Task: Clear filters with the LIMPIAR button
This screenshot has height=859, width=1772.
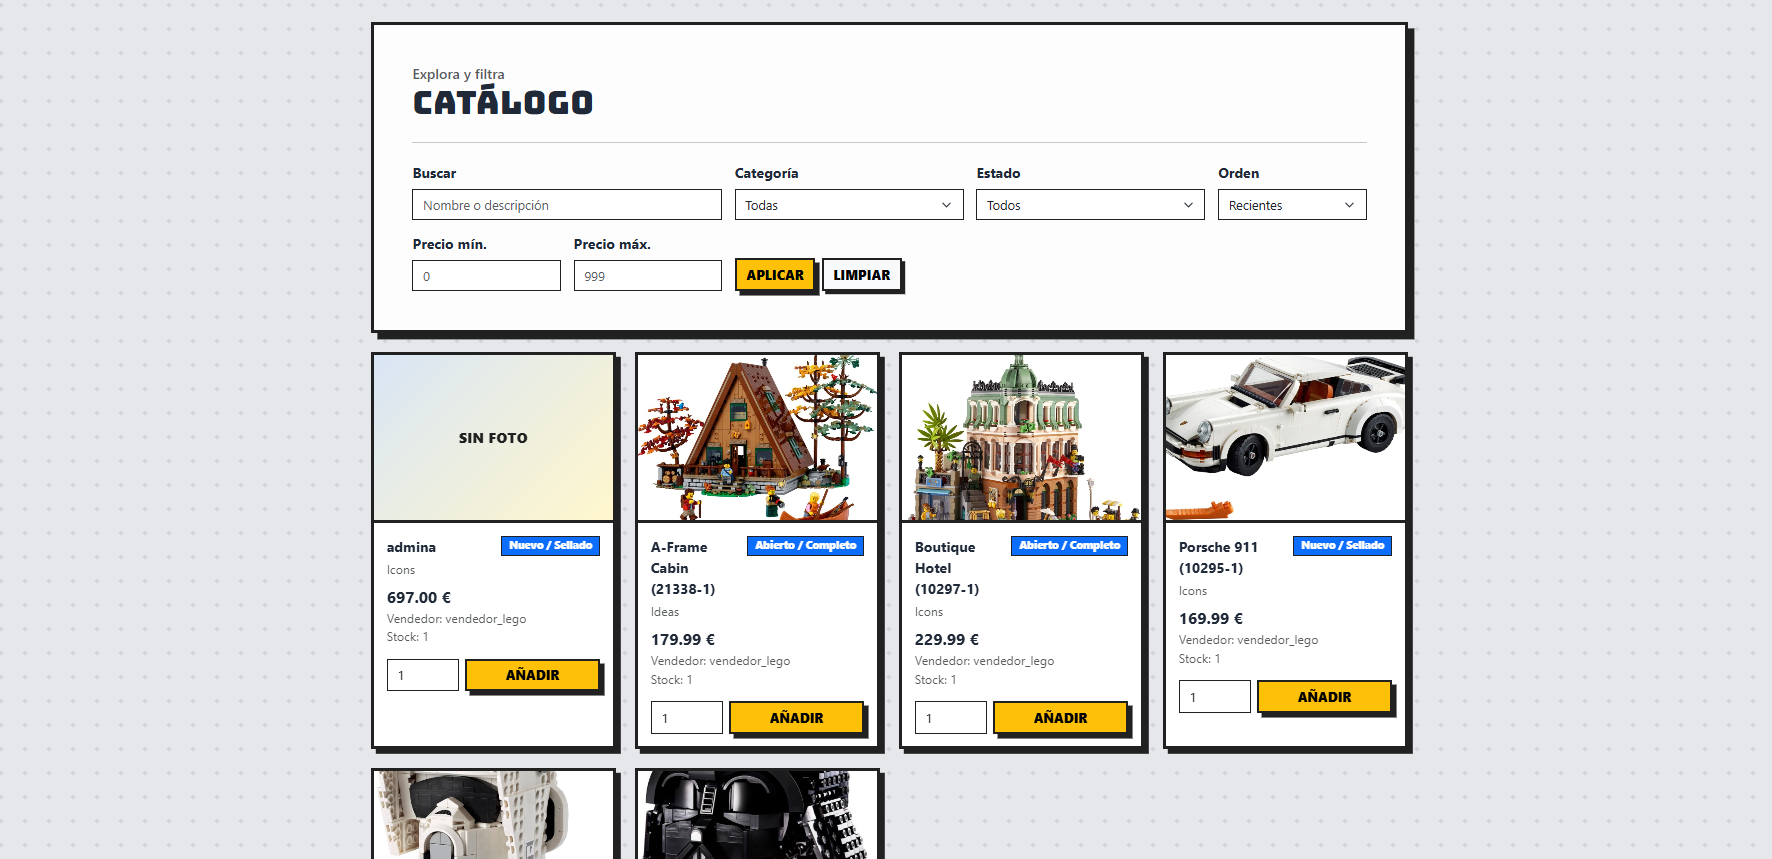Action: tap(862, 275)
